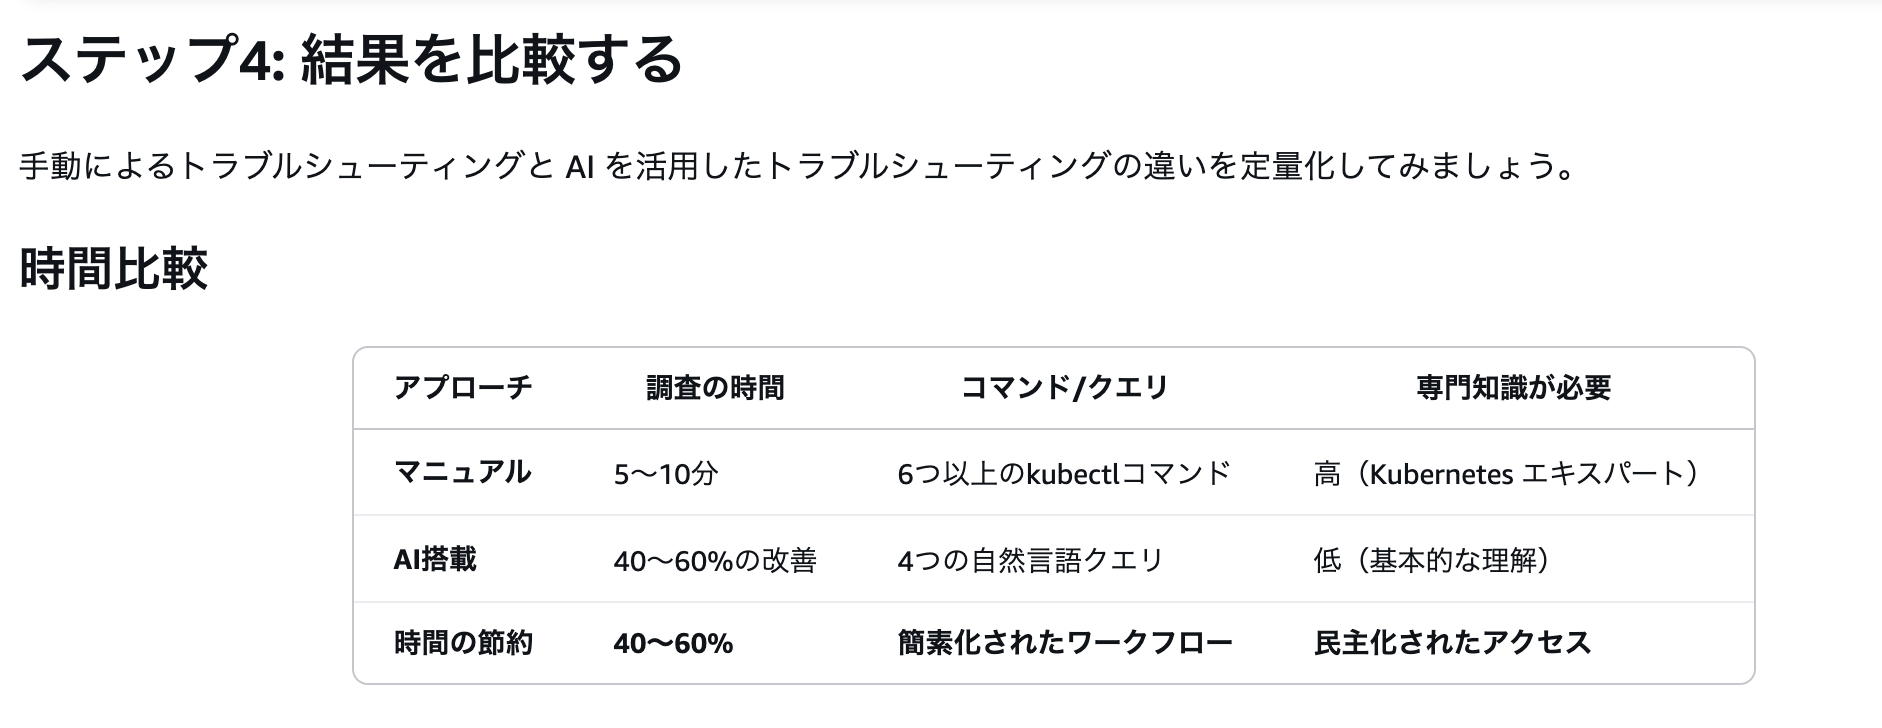Image resolution: width=1882 pixels, height=728 pixels.
Task: Click the 4つの自然言語クエリ cell
Action: point(1030,560)
